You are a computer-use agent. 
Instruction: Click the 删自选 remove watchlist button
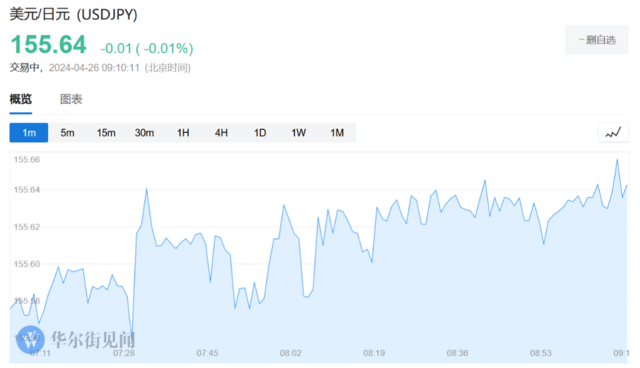coord(597,40)
